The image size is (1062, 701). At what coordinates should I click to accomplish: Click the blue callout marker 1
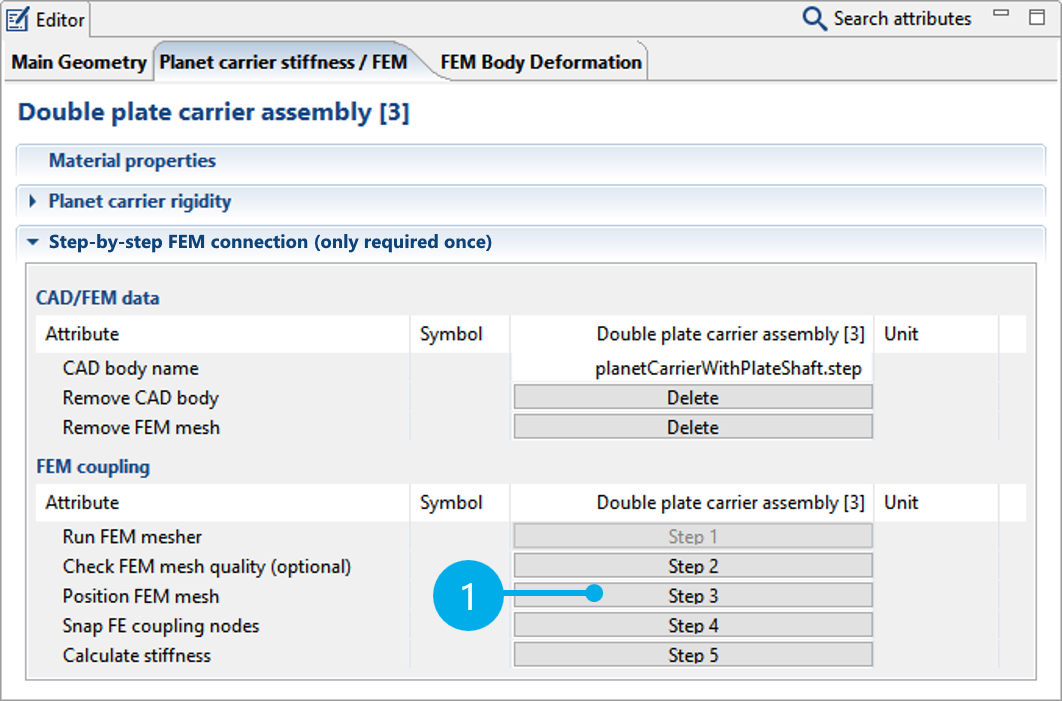pyautogui.click(x=468, y=596)
